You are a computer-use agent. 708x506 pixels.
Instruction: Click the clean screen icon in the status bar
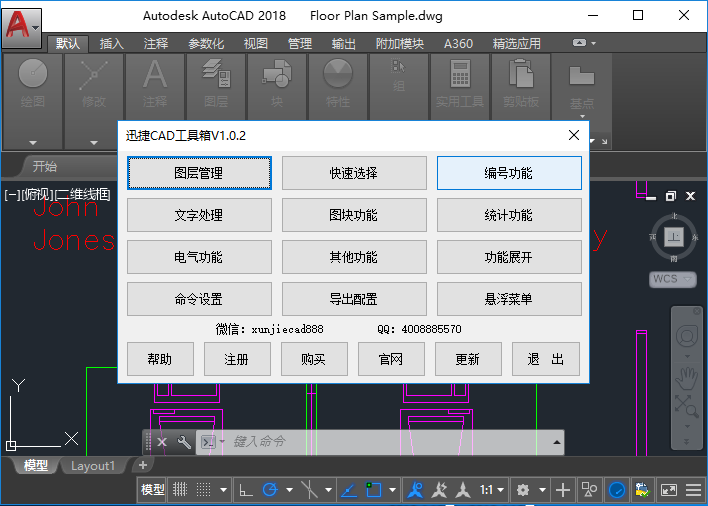coord(669,490)
